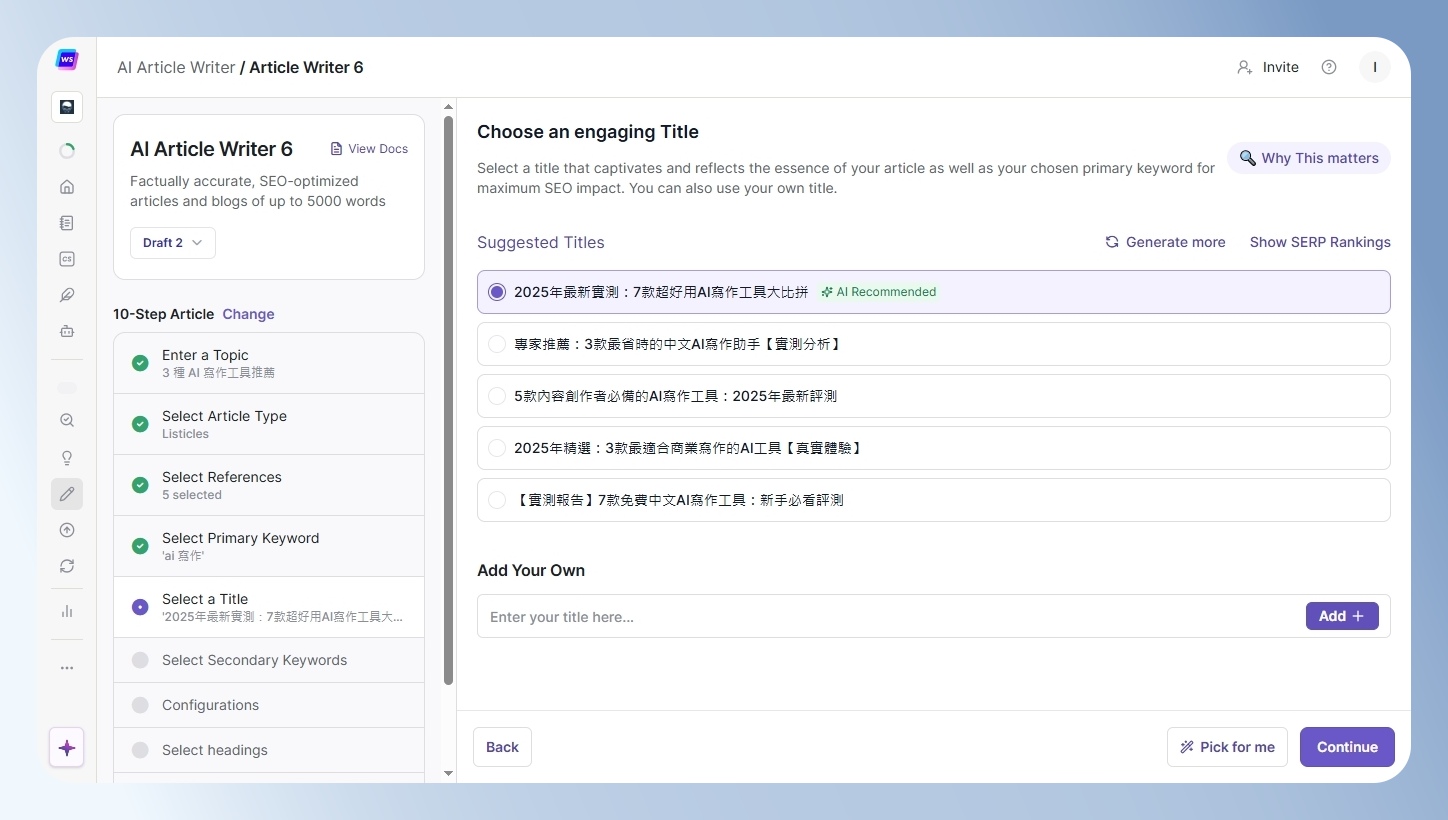Open the Select Article Type step
Screen dimensions: 1448x820
pyautogui.click(x=269, y=424)
